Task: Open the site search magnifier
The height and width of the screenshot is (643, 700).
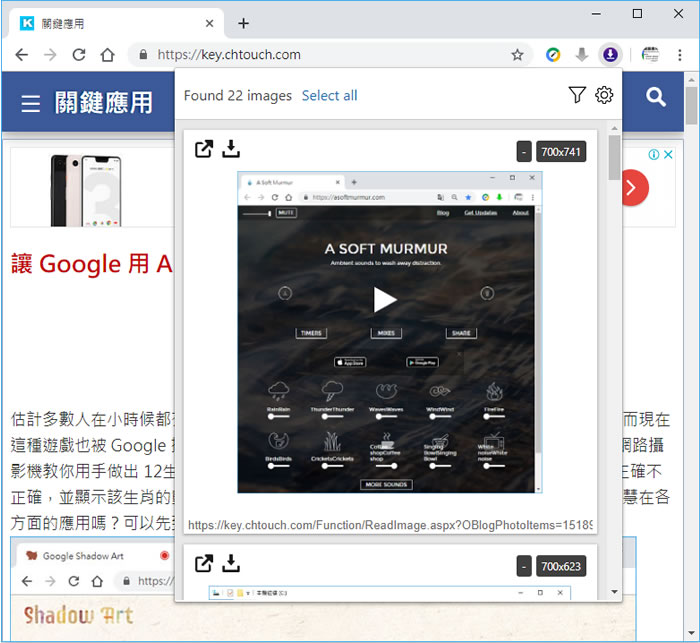Action: (655, 97)
